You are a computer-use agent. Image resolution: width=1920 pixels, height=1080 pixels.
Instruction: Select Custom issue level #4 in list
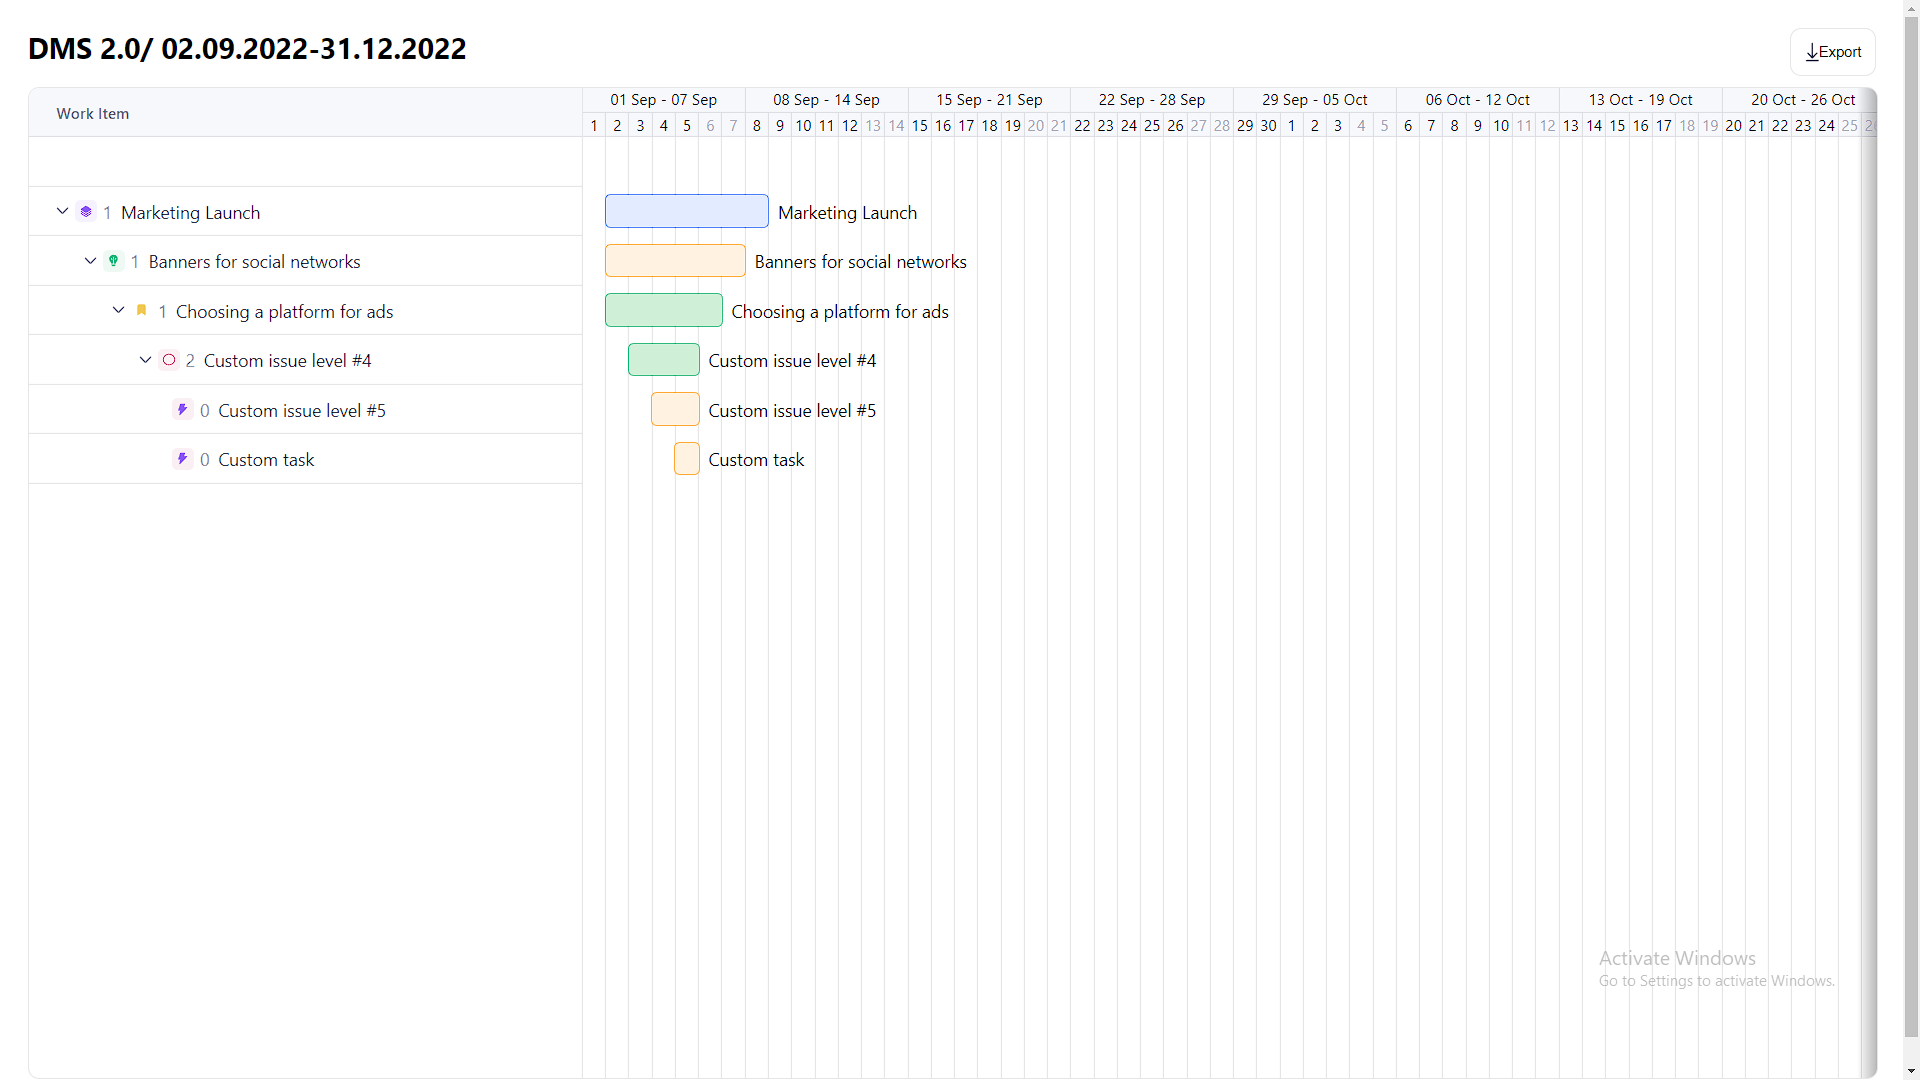coord(287,361)
